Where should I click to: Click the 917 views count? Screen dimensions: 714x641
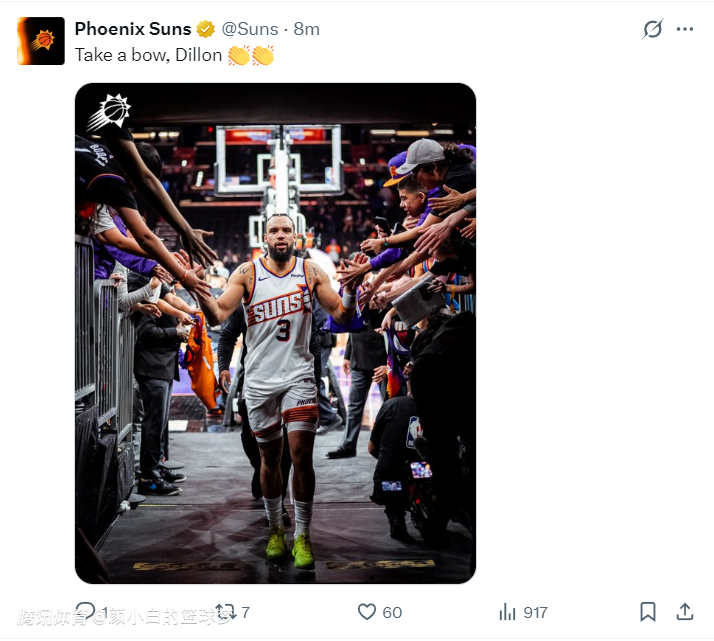tap(535, 612)
